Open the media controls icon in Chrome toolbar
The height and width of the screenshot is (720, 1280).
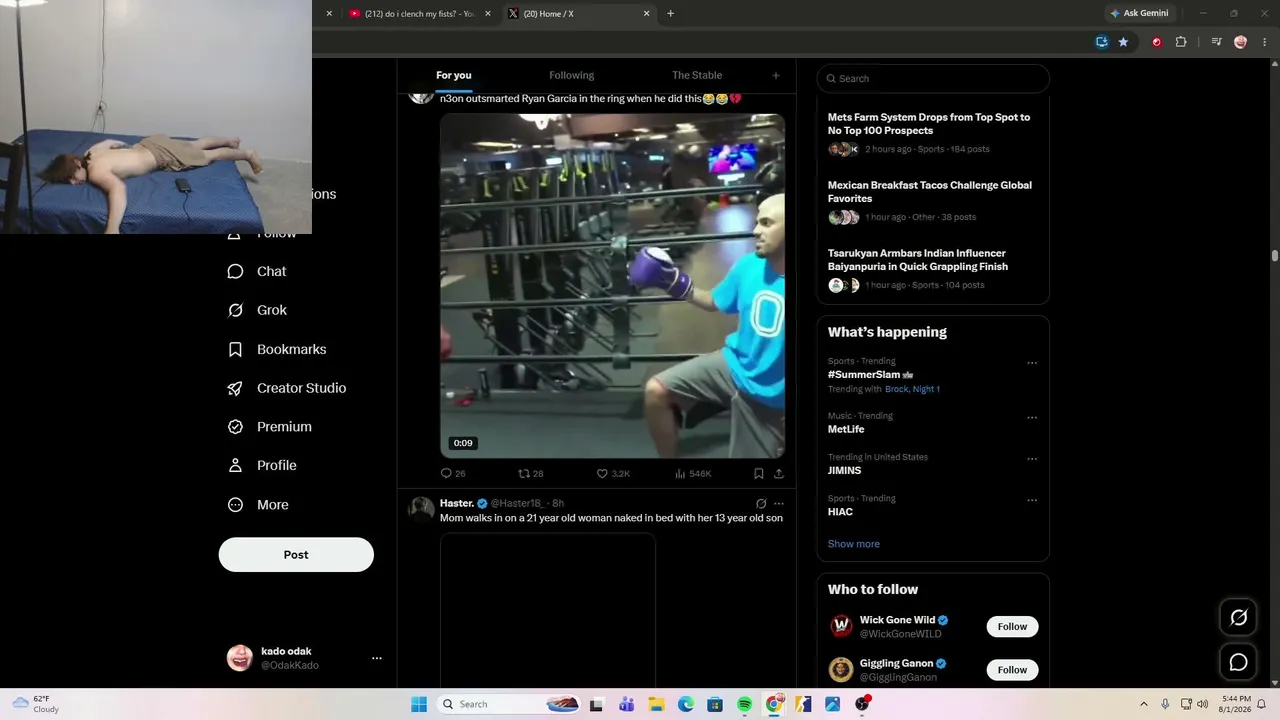coord(1216,42)
